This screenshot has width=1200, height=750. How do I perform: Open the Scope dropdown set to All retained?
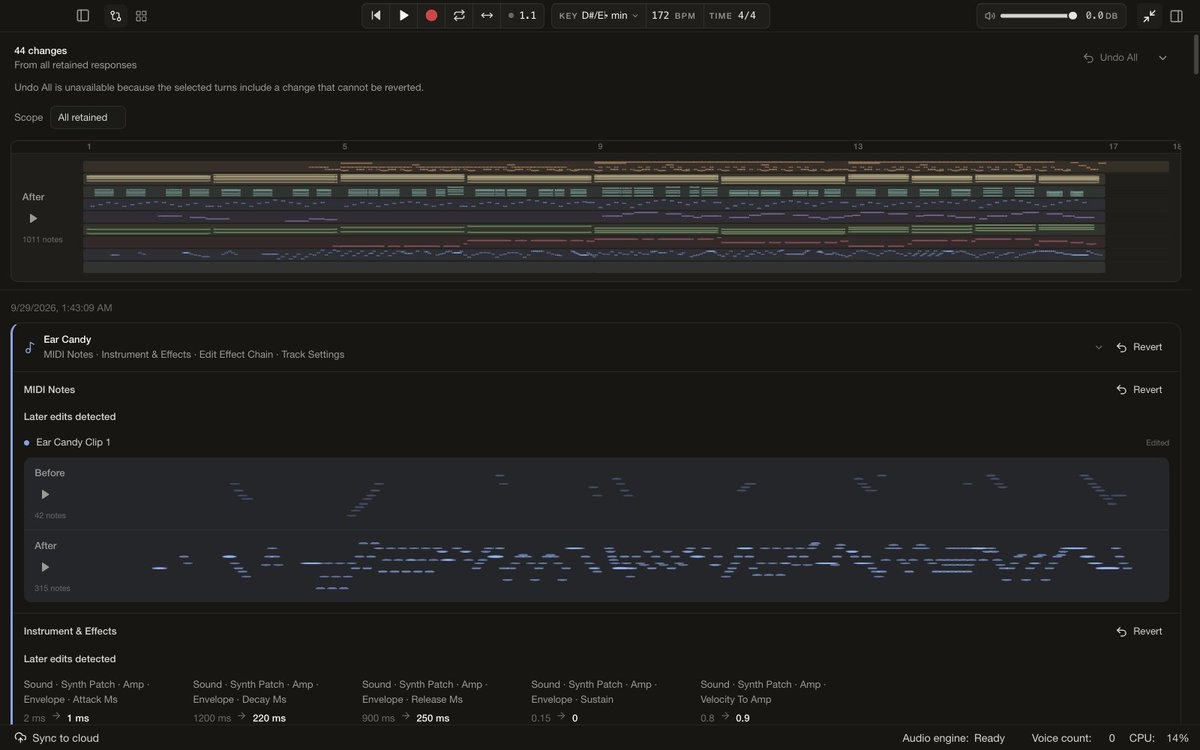(x=88, y=117)
